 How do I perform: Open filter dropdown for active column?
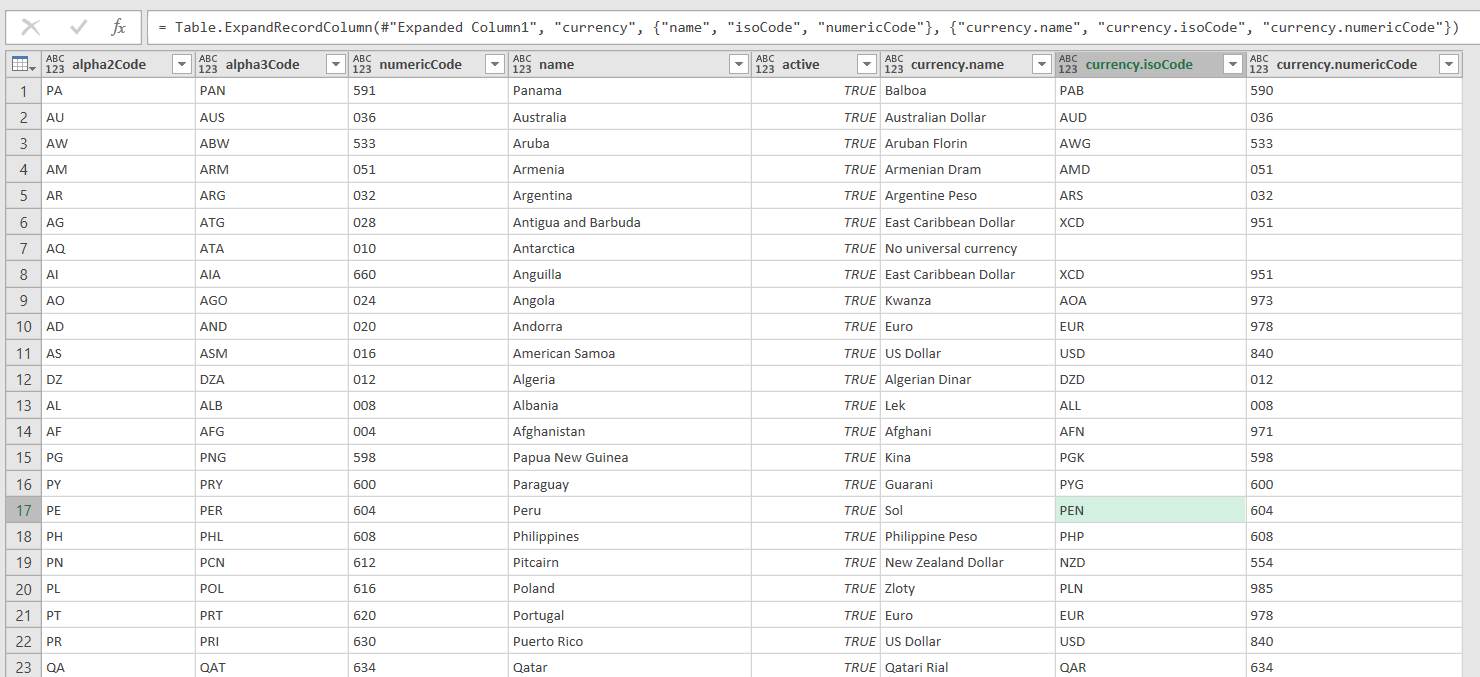867,64
